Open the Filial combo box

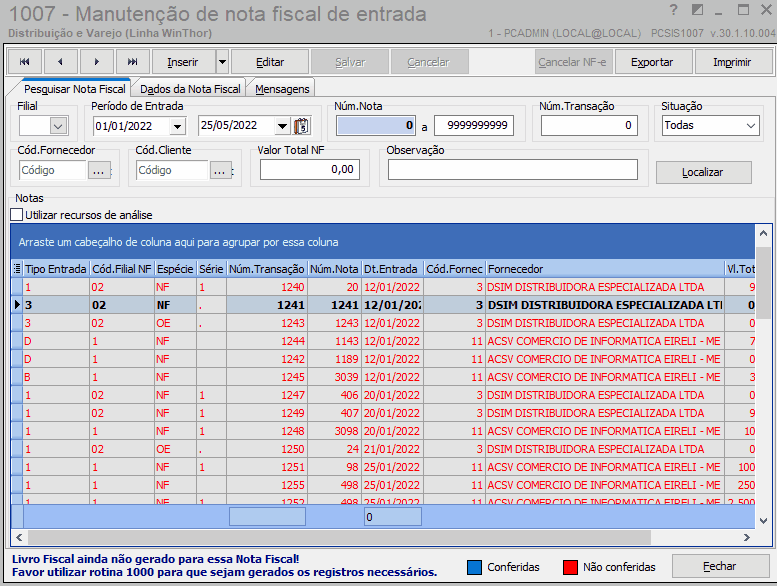coord(44,126)
